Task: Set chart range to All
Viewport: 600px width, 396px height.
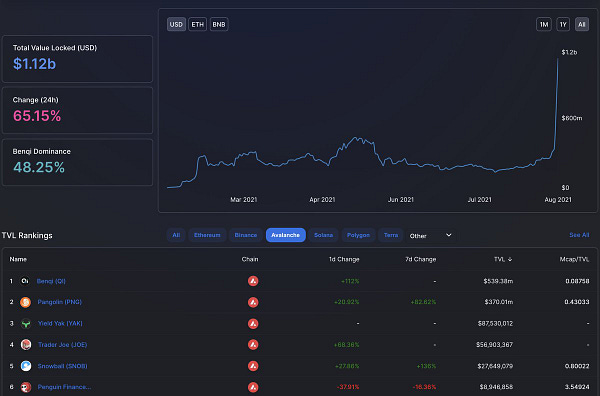Action: click(x=582, y=24)
